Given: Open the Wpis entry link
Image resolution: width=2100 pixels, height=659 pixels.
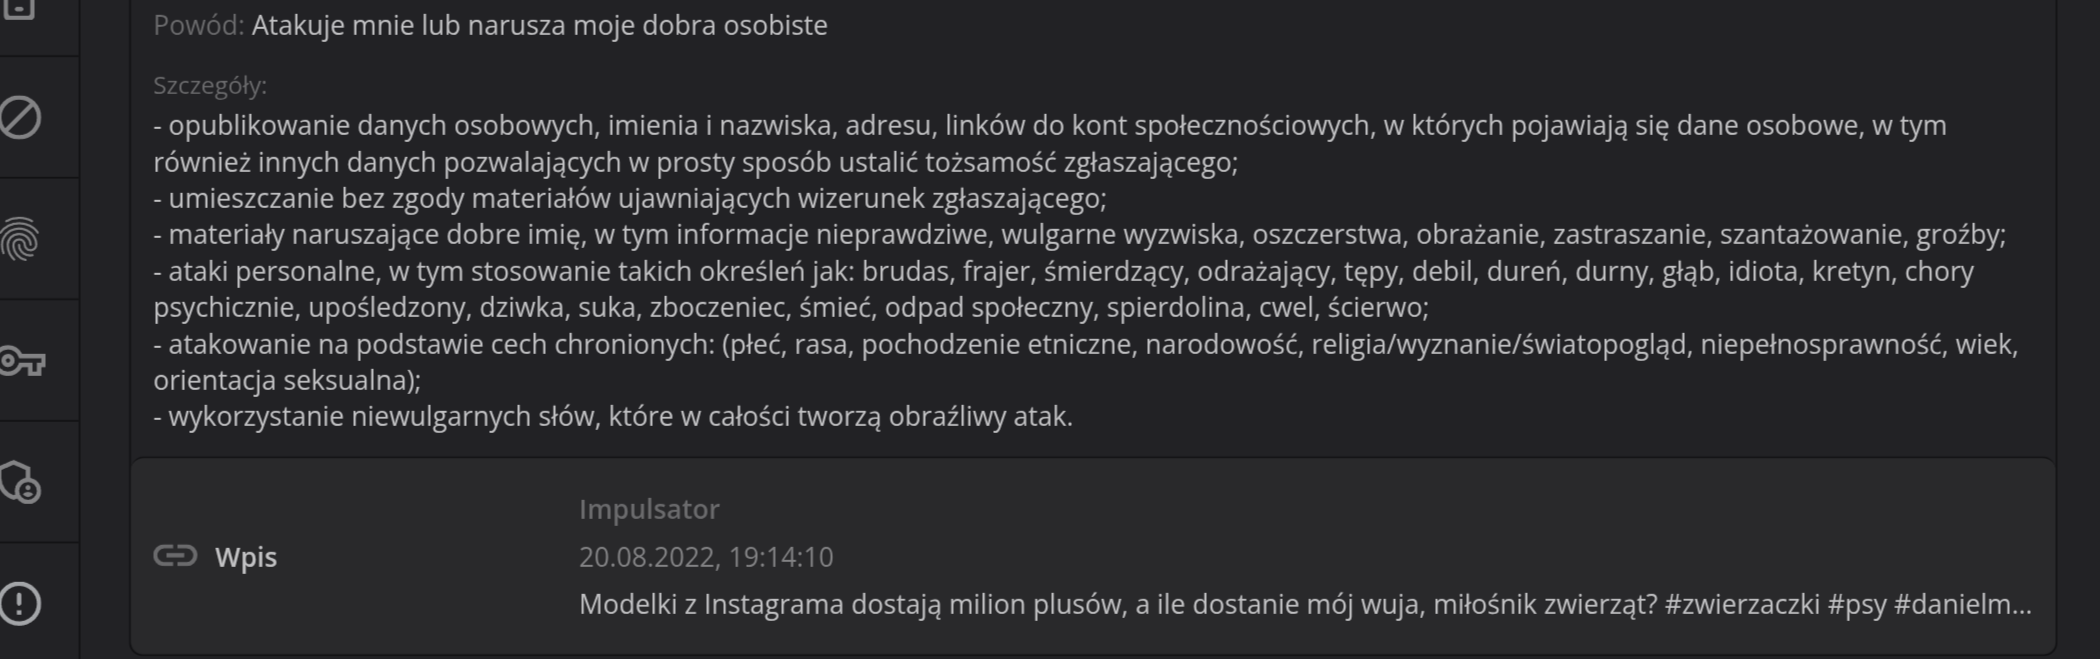Looking at the screenshot, I should 246,557.
